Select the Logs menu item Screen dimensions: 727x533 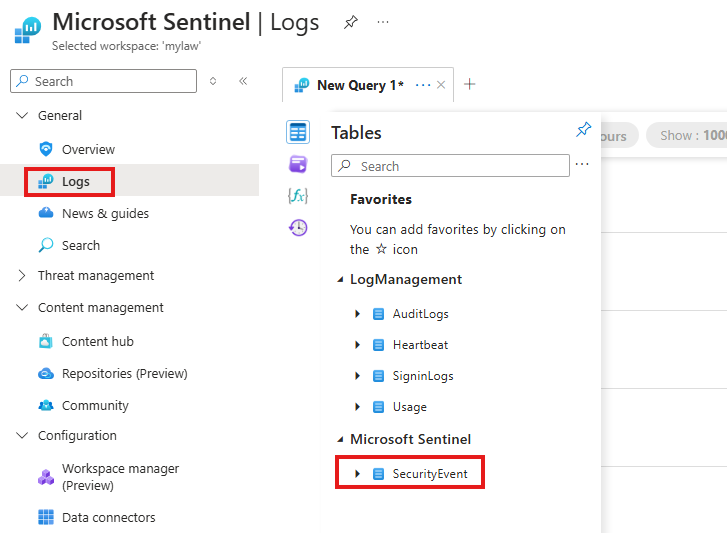coord(75,181)
